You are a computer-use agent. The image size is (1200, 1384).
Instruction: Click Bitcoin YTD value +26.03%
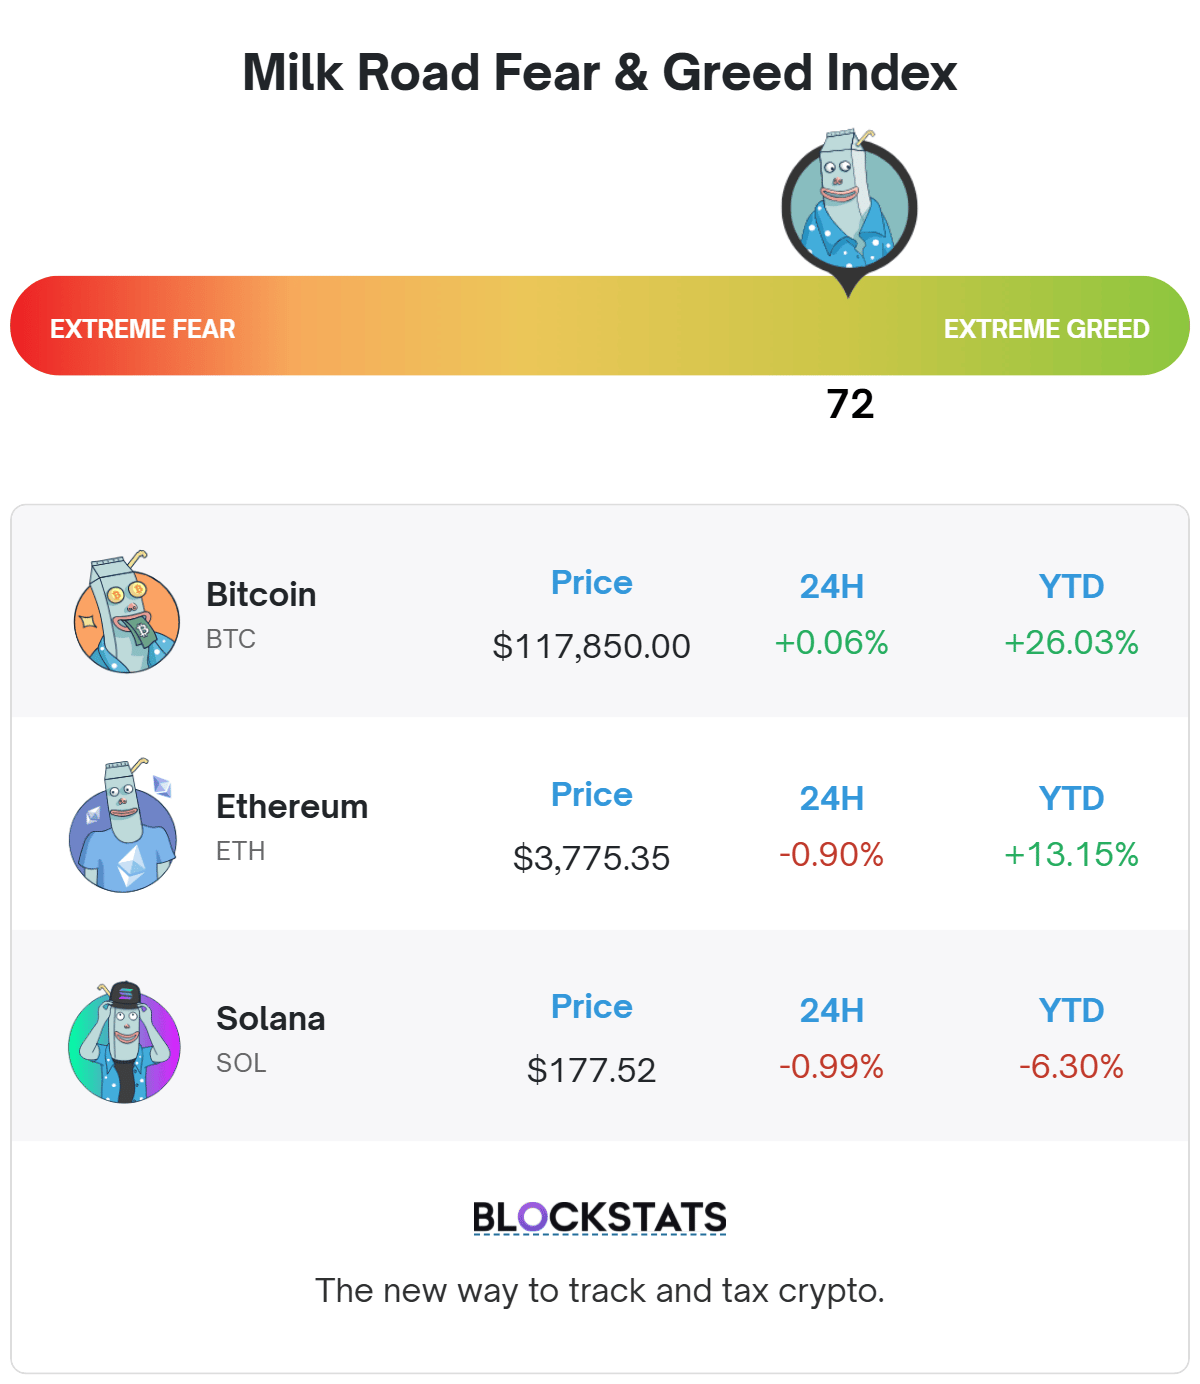tap(1071, 642)
